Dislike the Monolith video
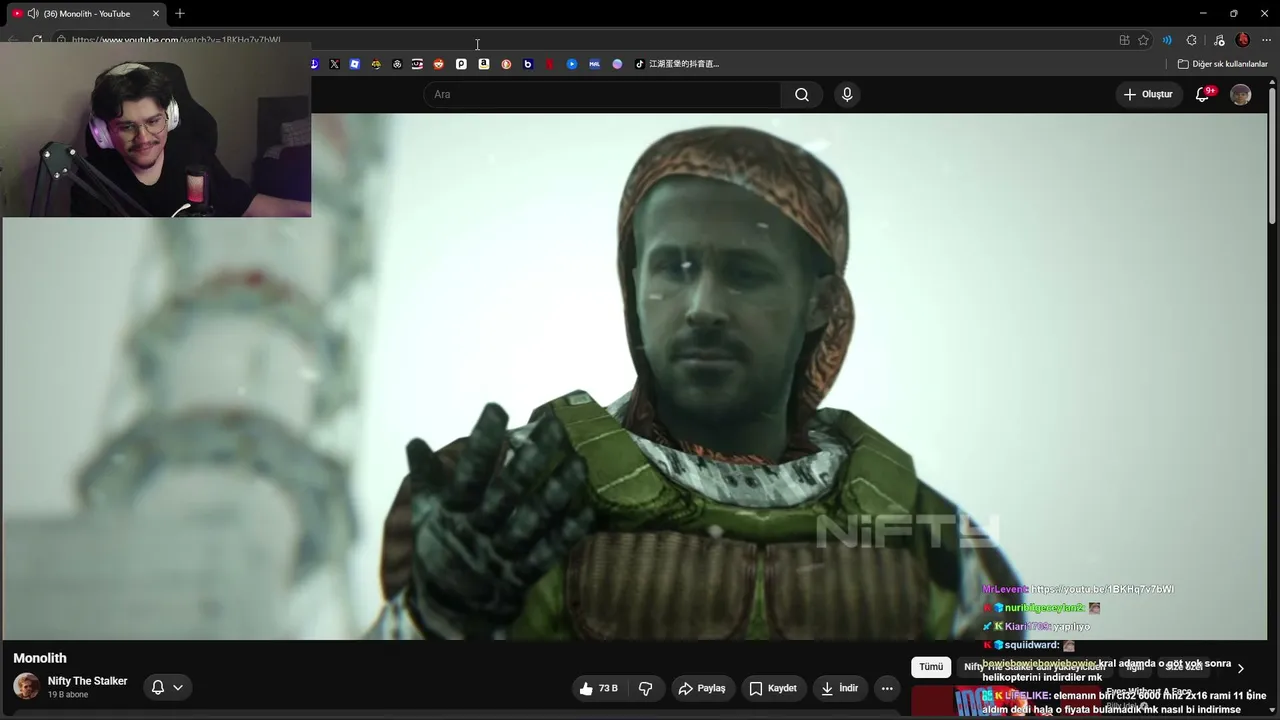 pyautogui.click(x=646, y=688)
